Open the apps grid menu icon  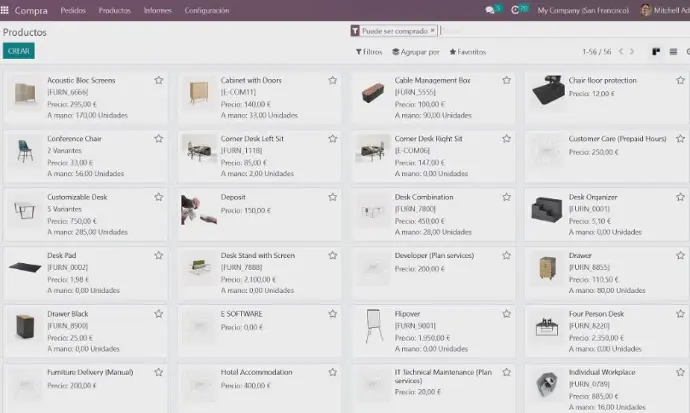[5, 10]
